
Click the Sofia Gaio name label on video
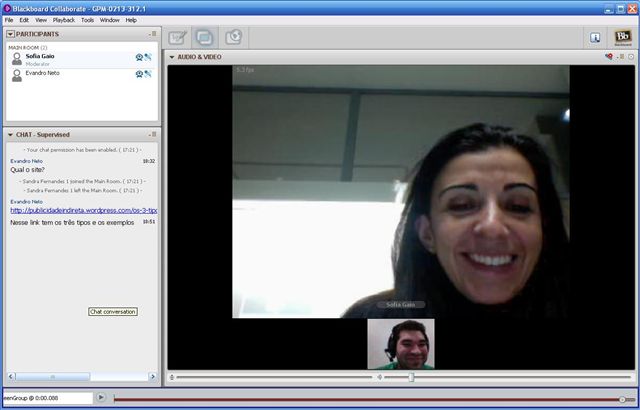coord(400,305)
